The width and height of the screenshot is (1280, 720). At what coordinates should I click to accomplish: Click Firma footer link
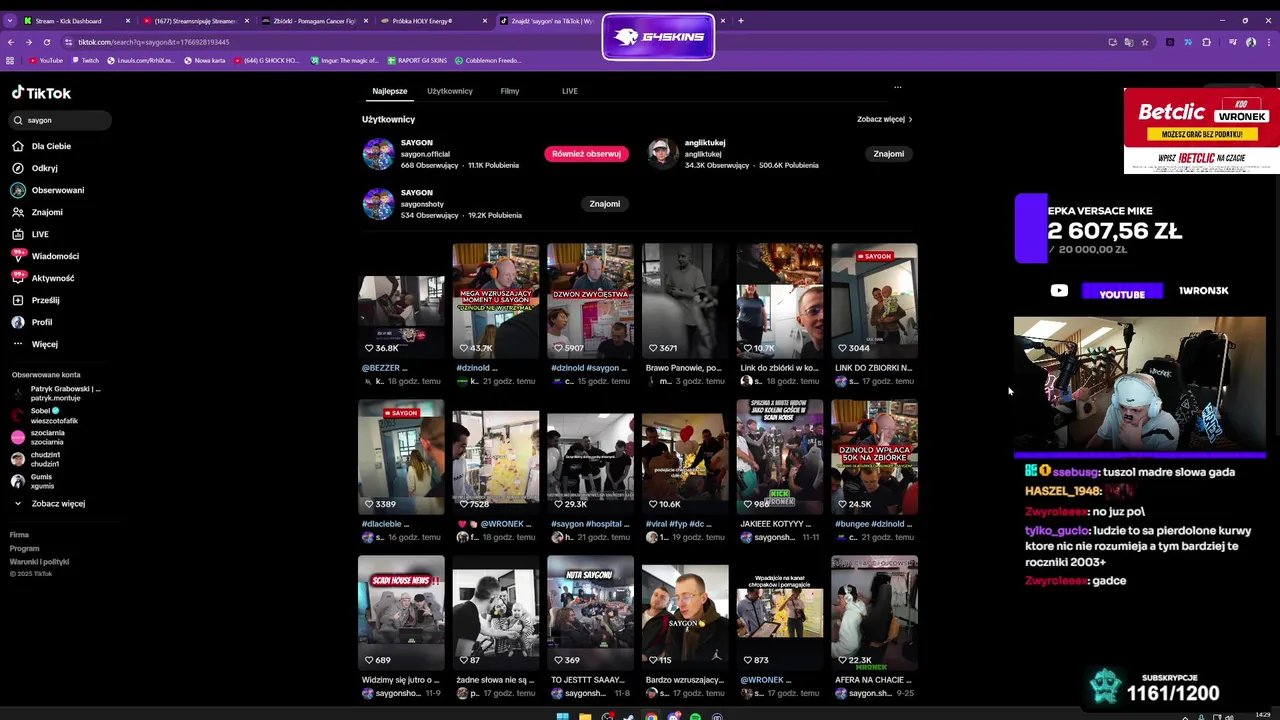click(x=19, y=535)
